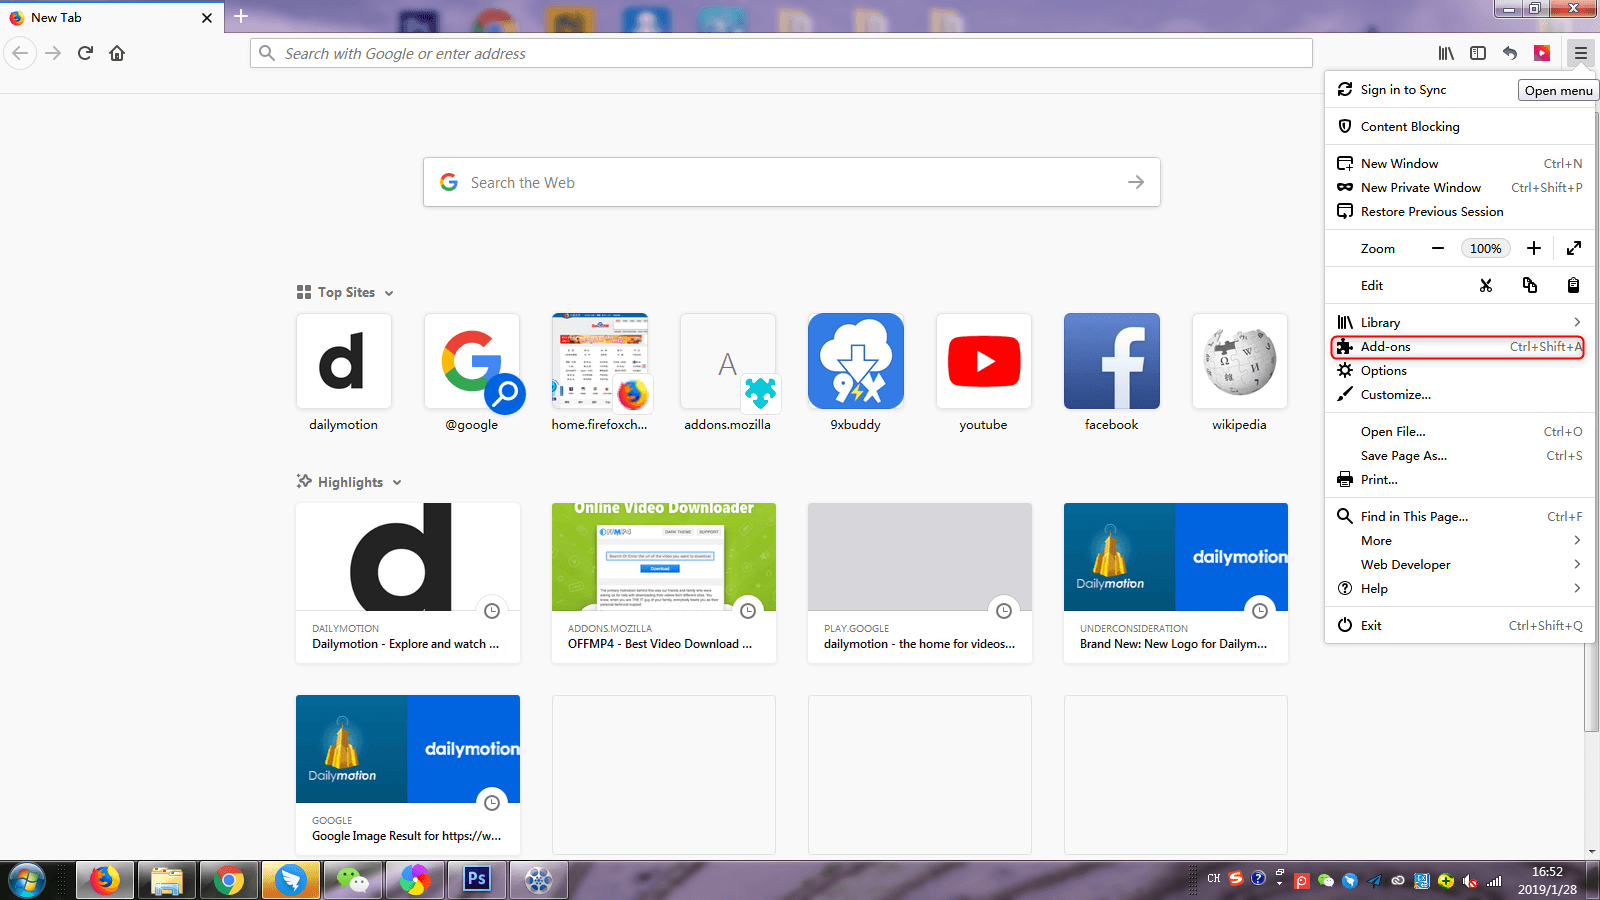Open the Library toolbar icon
Image resolution: width=1600 pixels, height=900 pixels.
click(x=1446, y=53)
